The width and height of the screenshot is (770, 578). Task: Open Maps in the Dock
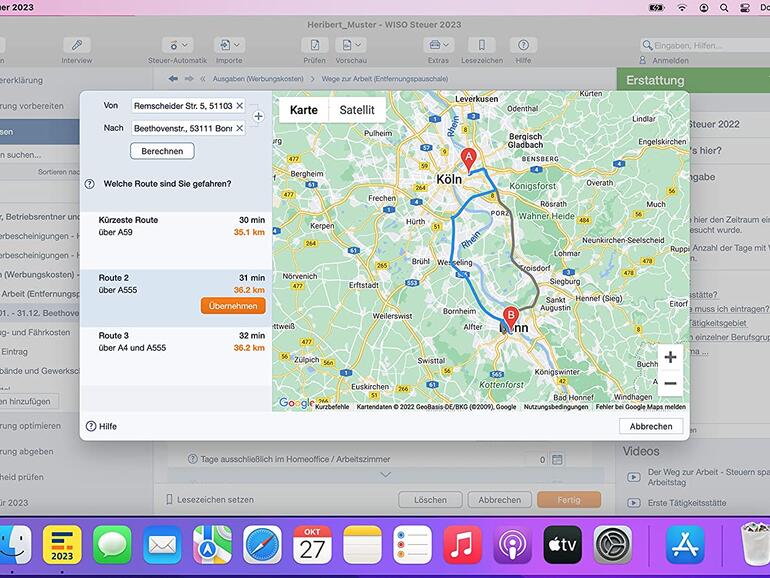click(212, 545)
